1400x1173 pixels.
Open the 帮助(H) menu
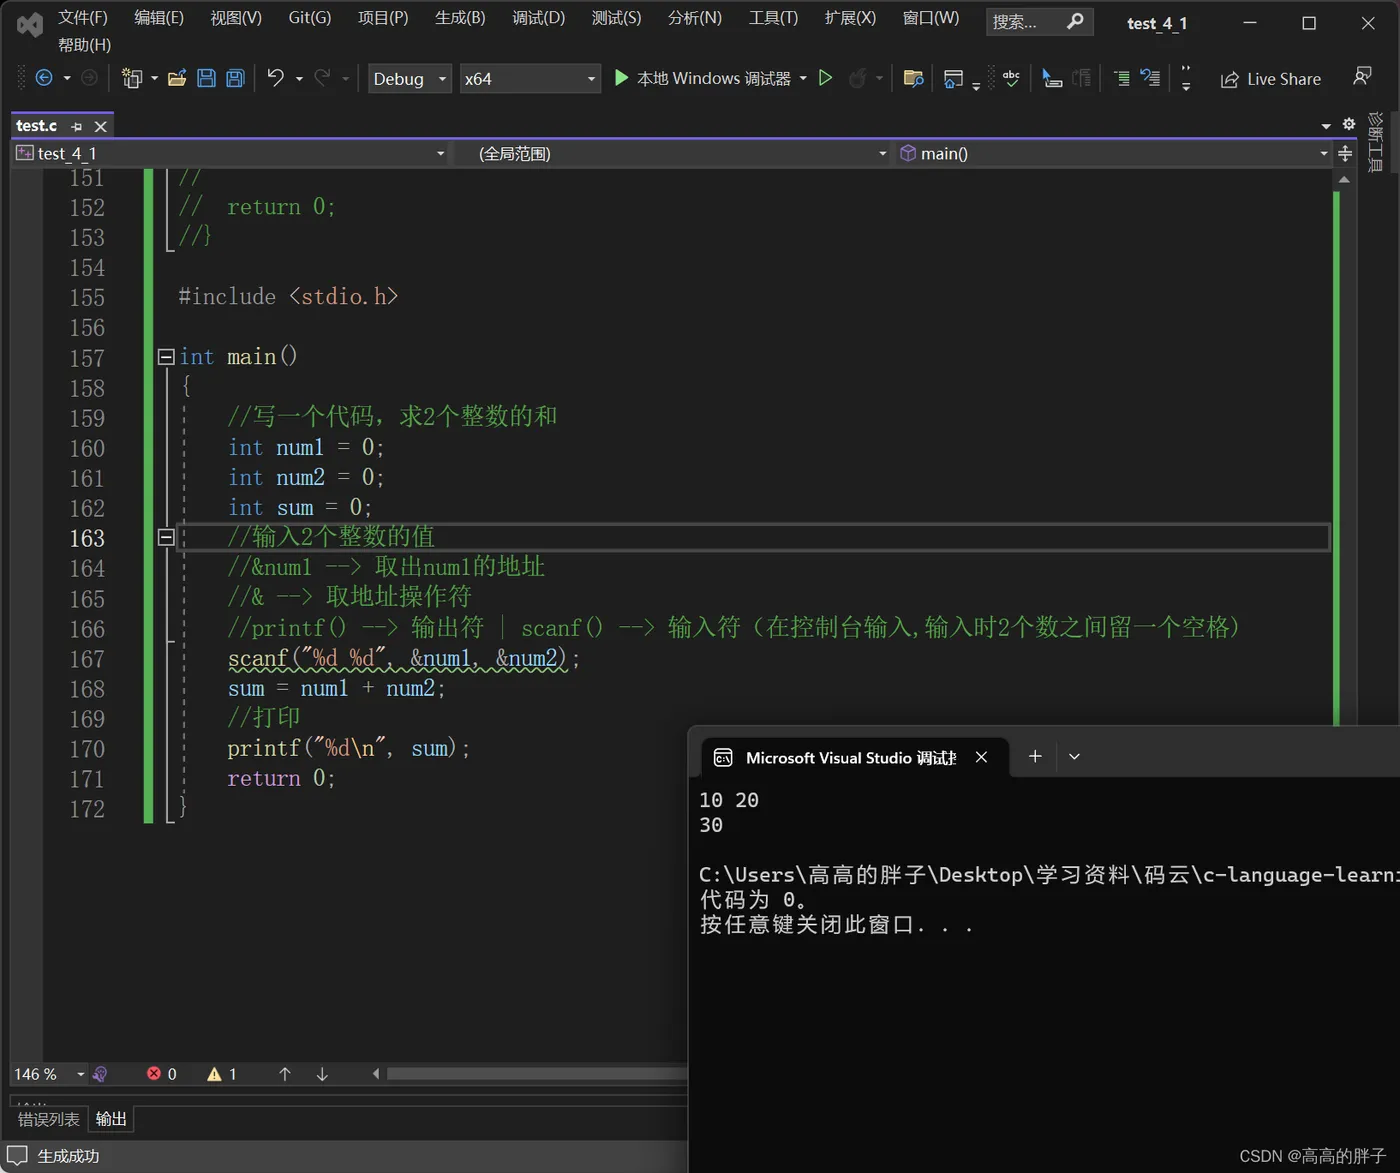(84, 45)
